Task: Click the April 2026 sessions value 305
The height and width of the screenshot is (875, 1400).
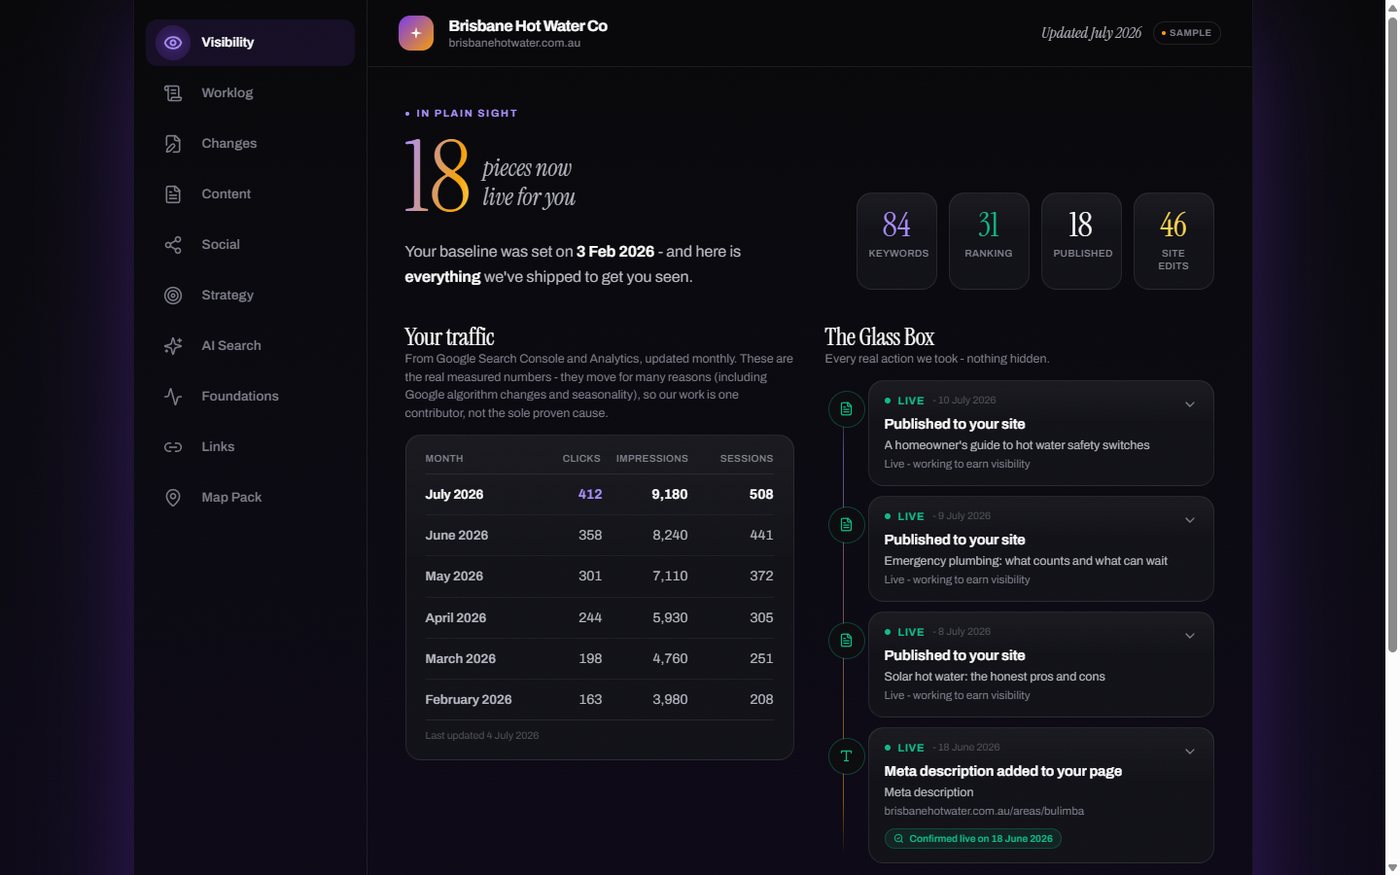Action: point(761,617)
